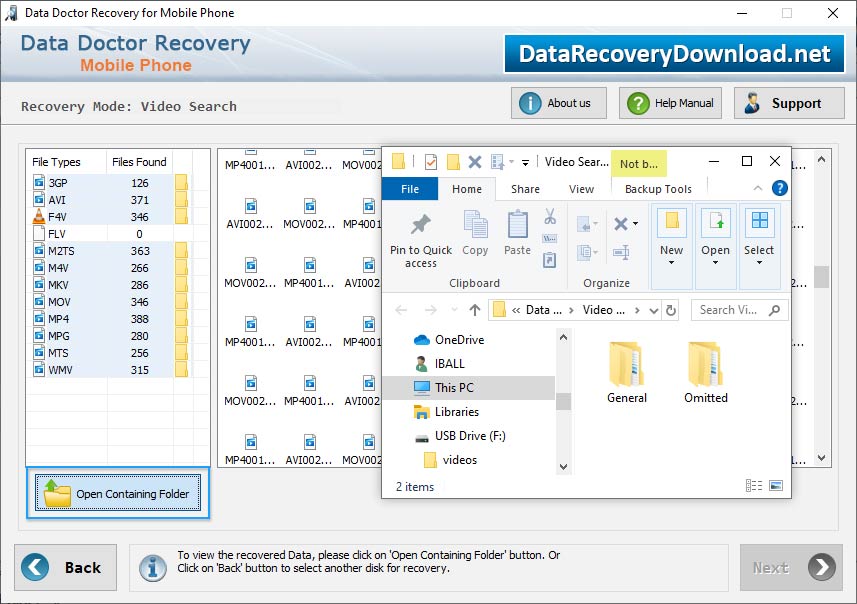Click the Delete X icon in Organize
The image size is (857, 604).
620,224
